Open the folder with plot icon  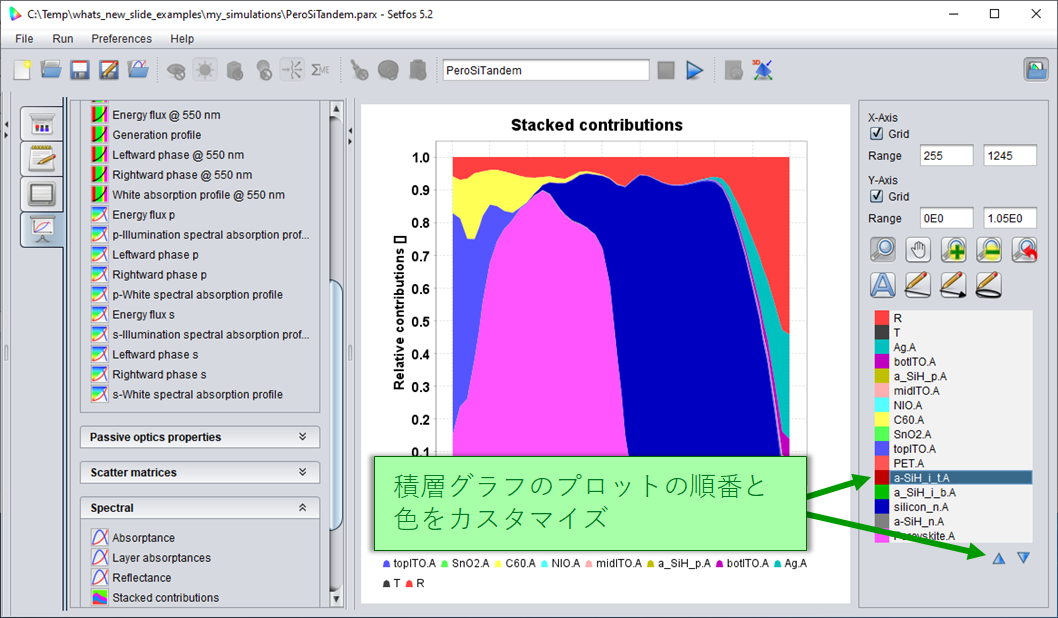(138, 70)
